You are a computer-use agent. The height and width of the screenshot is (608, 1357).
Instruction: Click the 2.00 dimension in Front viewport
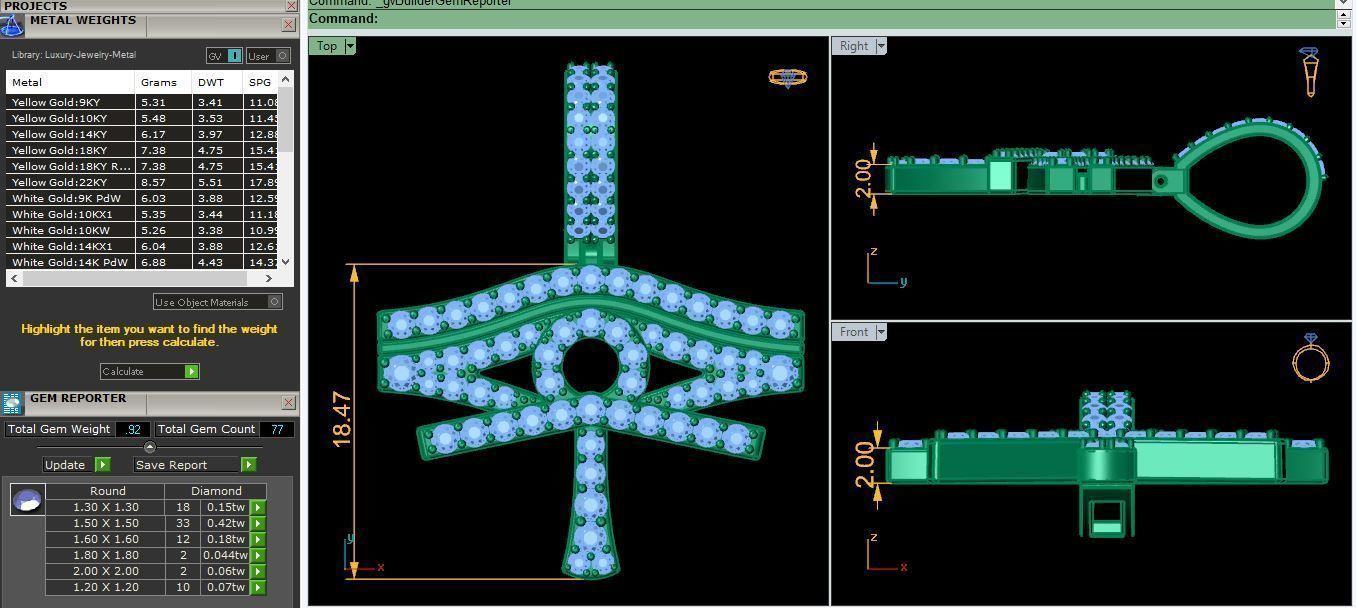point(866,465)
